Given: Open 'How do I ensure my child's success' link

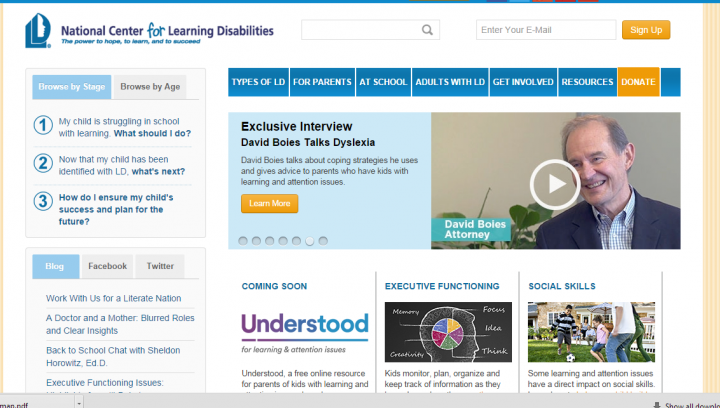Looking at the screenshot, I should pos(116,209).
